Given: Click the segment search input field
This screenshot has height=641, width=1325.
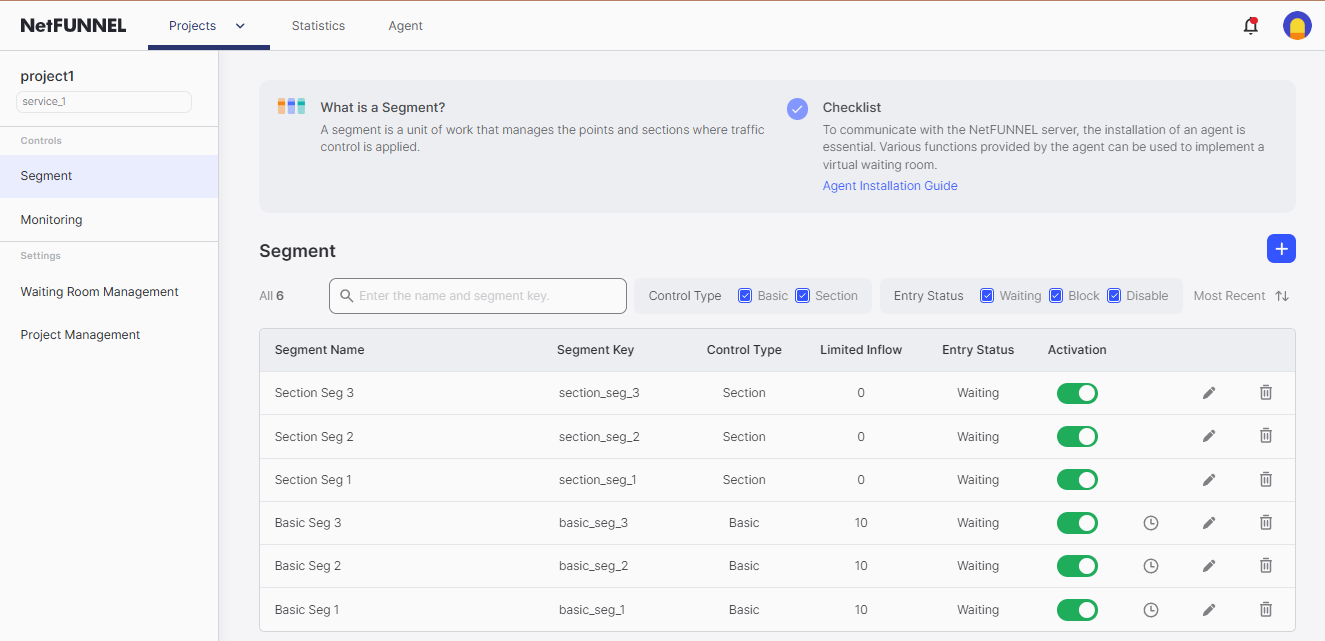Looking at the screenshot, I should click(x=477, y=295).
